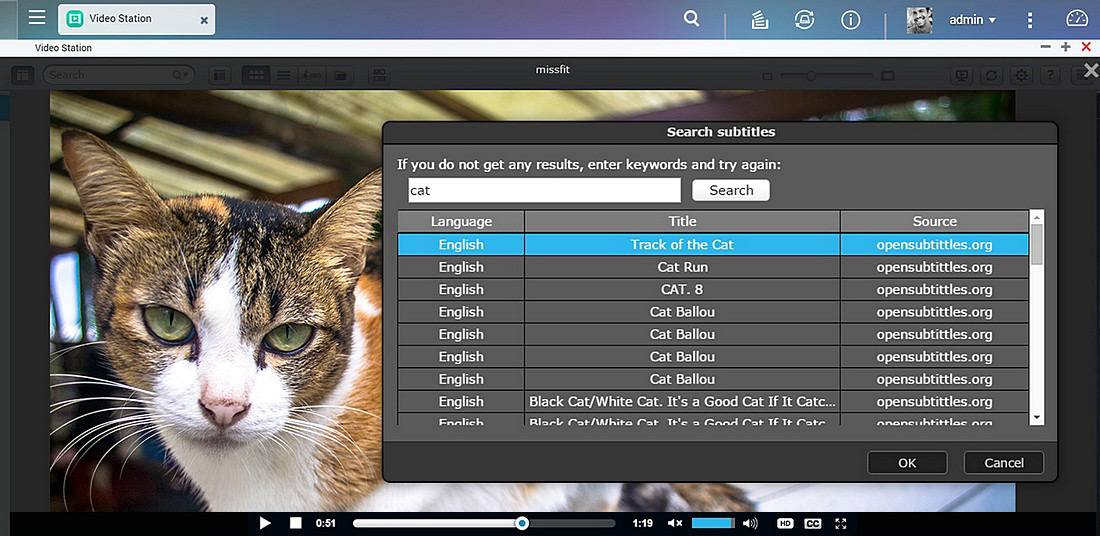Image resolution: width=1100 pixels, height=536 pixels.
Task: Click the admin profile picture
Action: click(920, 20)
